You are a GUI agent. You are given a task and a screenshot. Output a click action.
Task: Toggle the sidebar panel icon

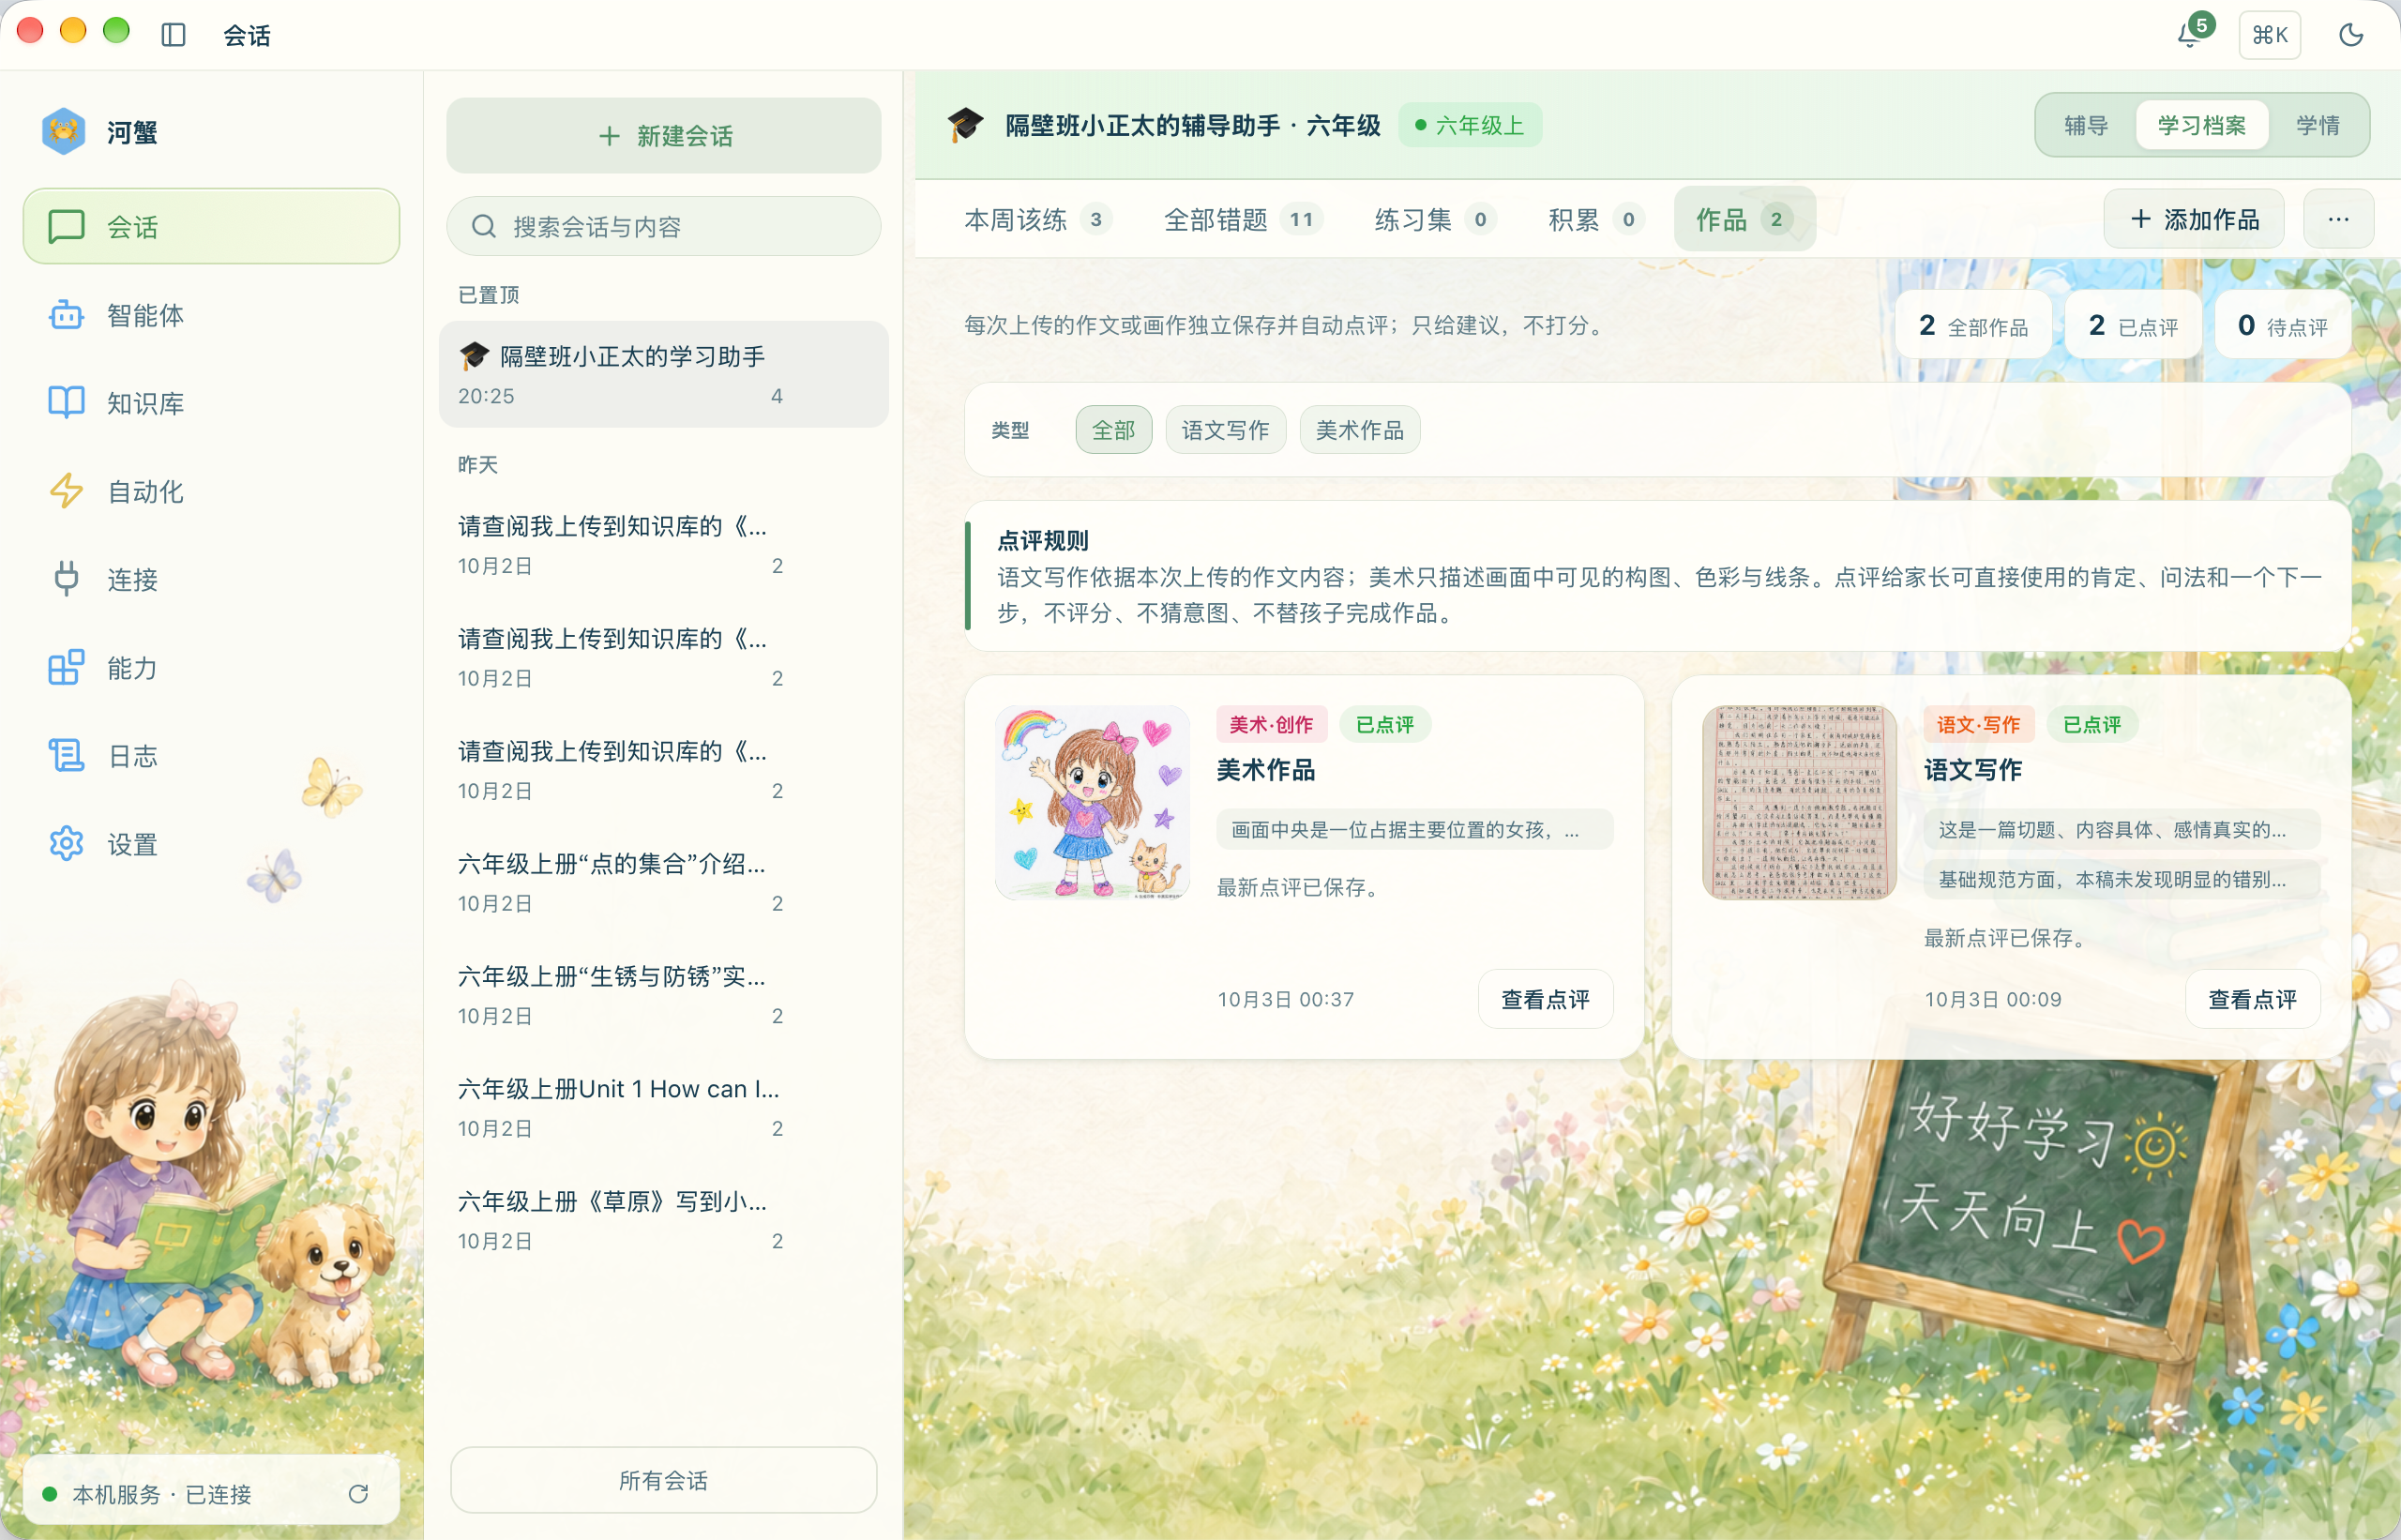(x=173, y=35)
